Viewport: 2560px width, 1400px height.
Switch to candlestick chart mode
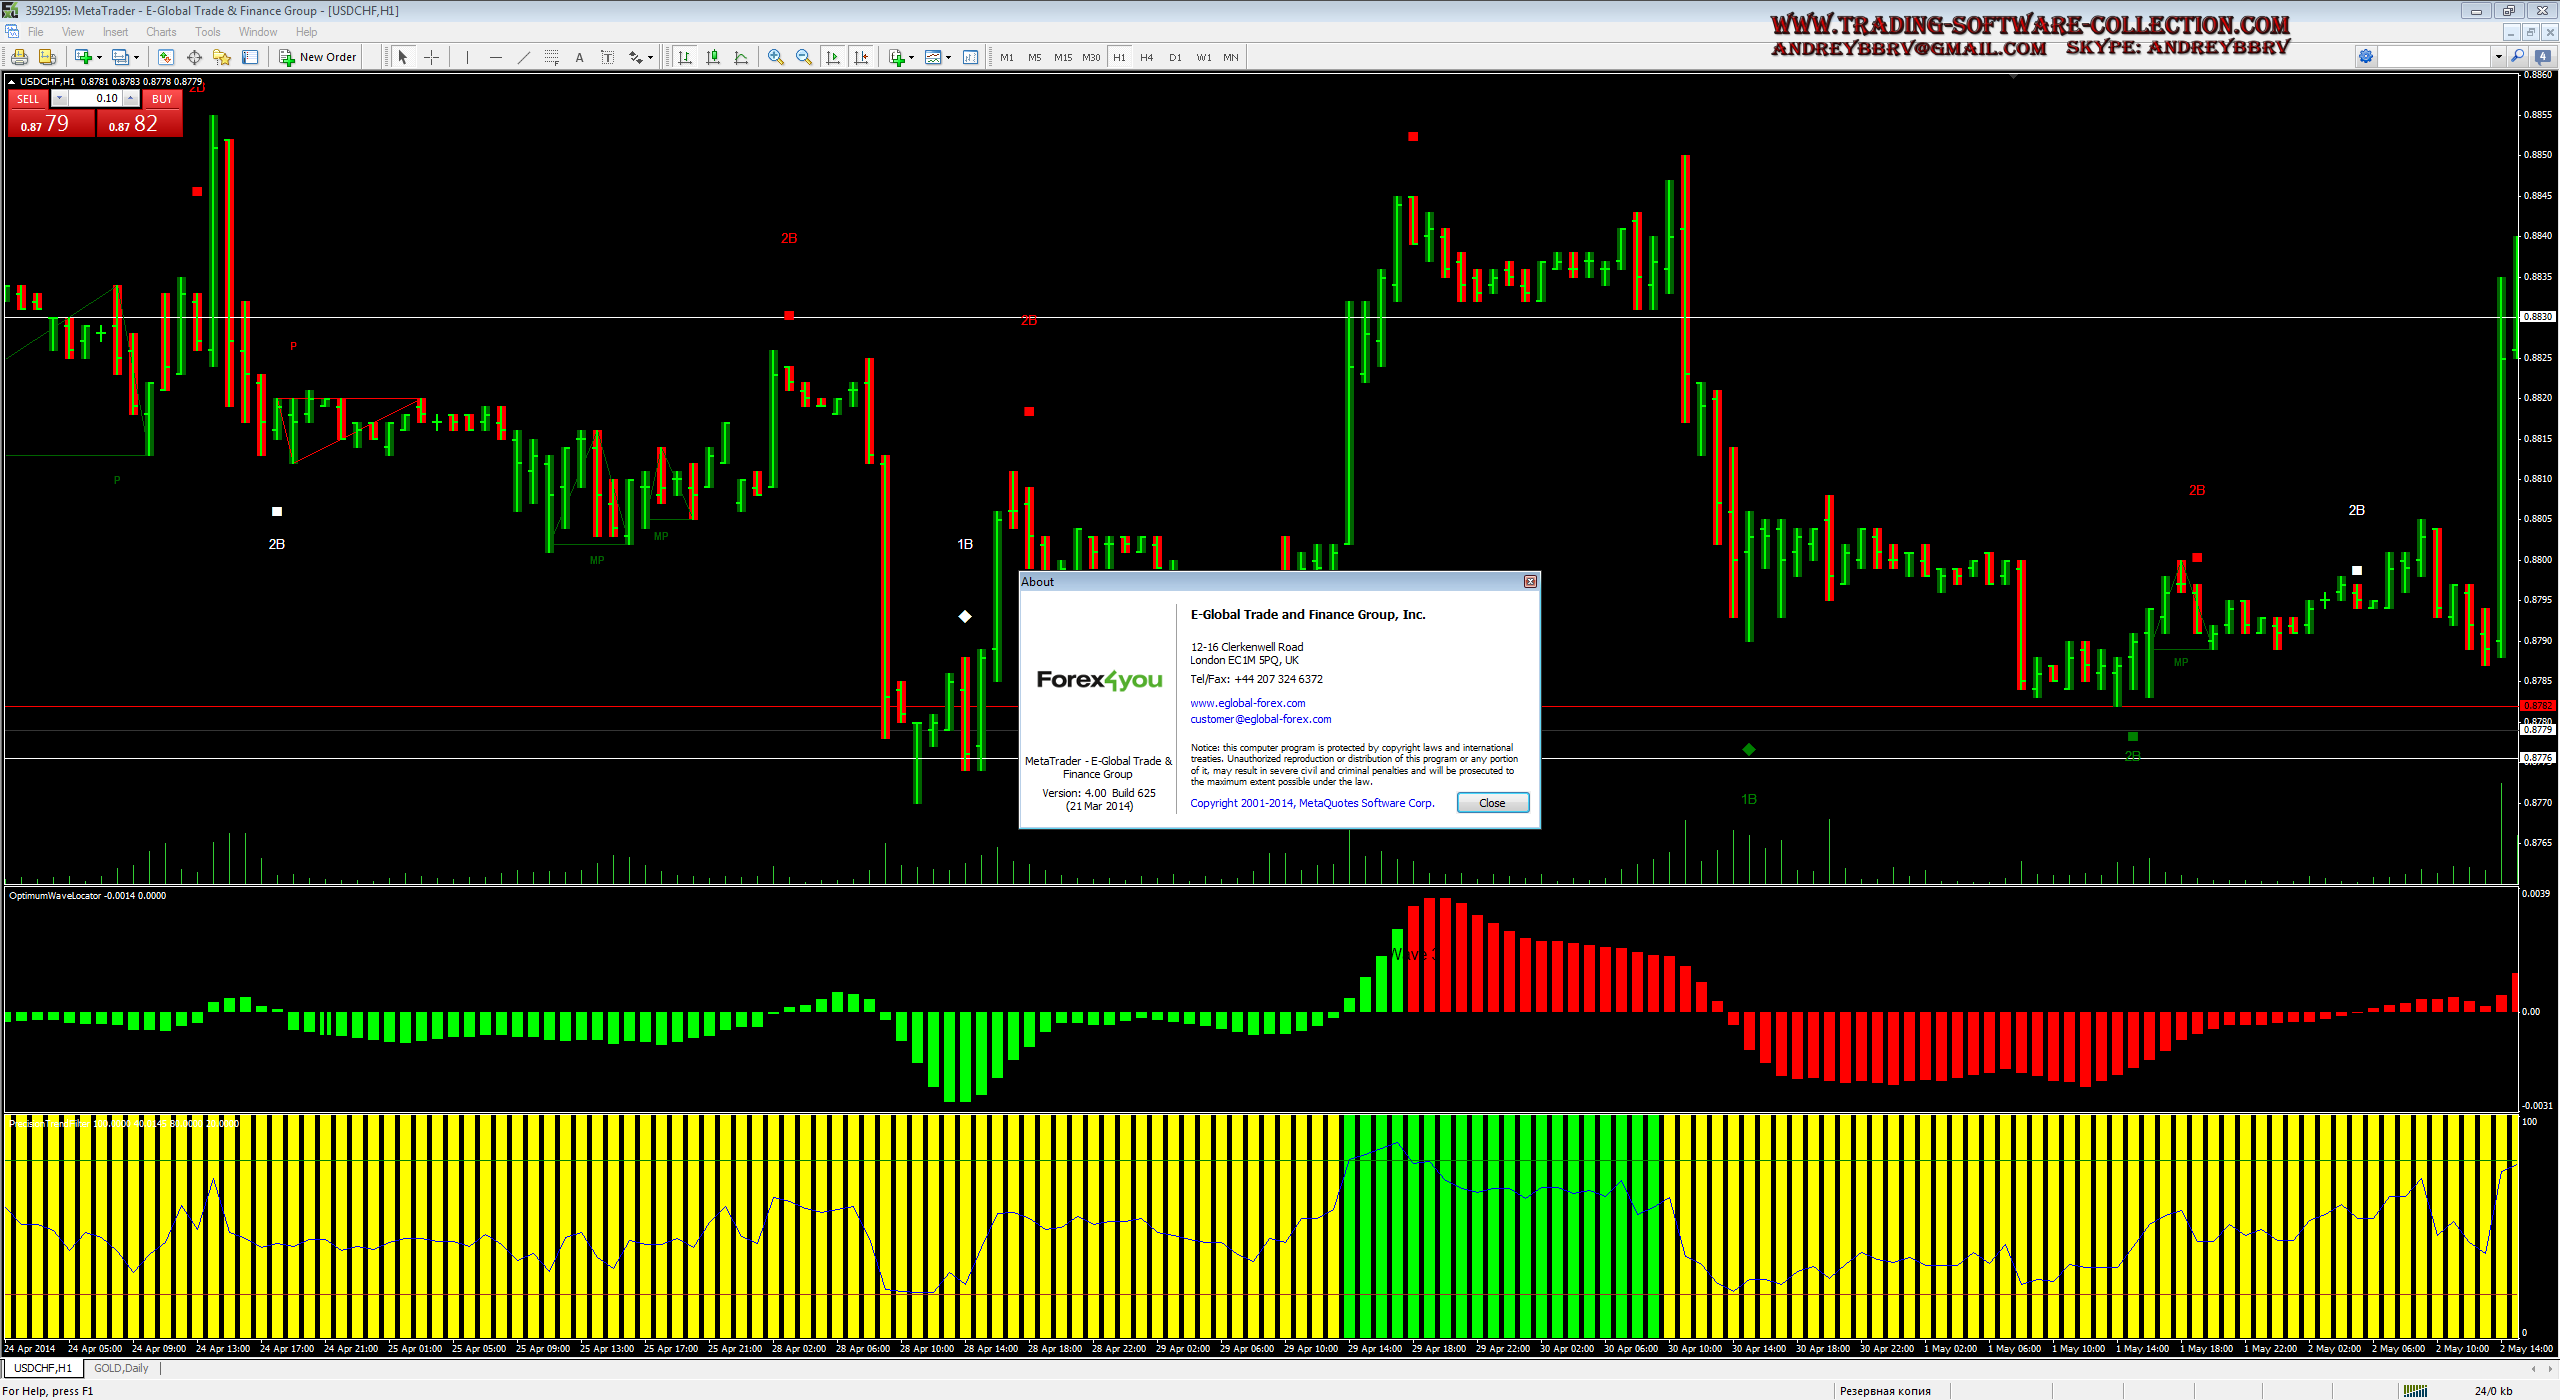tap(713, 57)
